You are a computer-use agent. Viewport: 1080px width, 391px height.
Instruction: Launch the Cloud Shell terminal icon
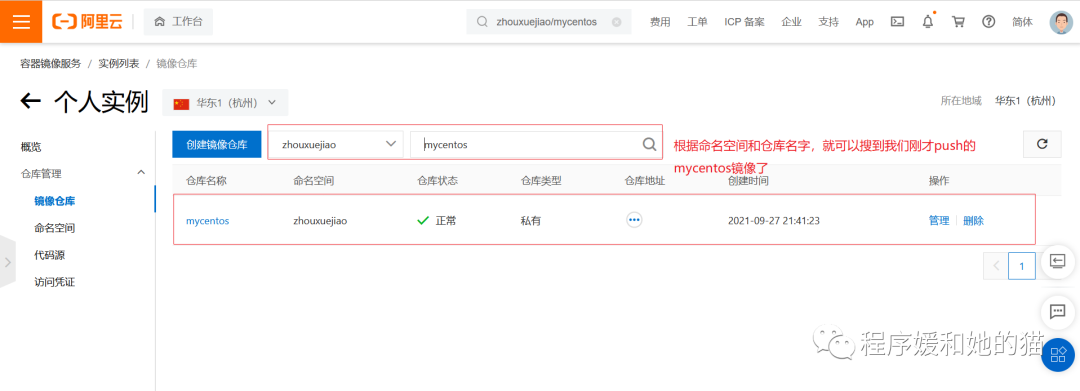[897, 21]
